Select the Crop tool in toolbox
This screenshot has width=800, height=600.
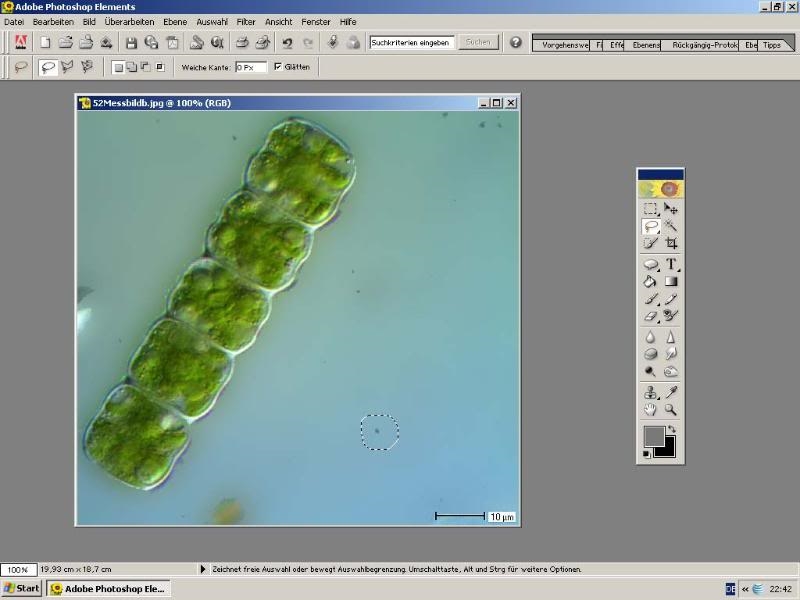pos(671,243)
